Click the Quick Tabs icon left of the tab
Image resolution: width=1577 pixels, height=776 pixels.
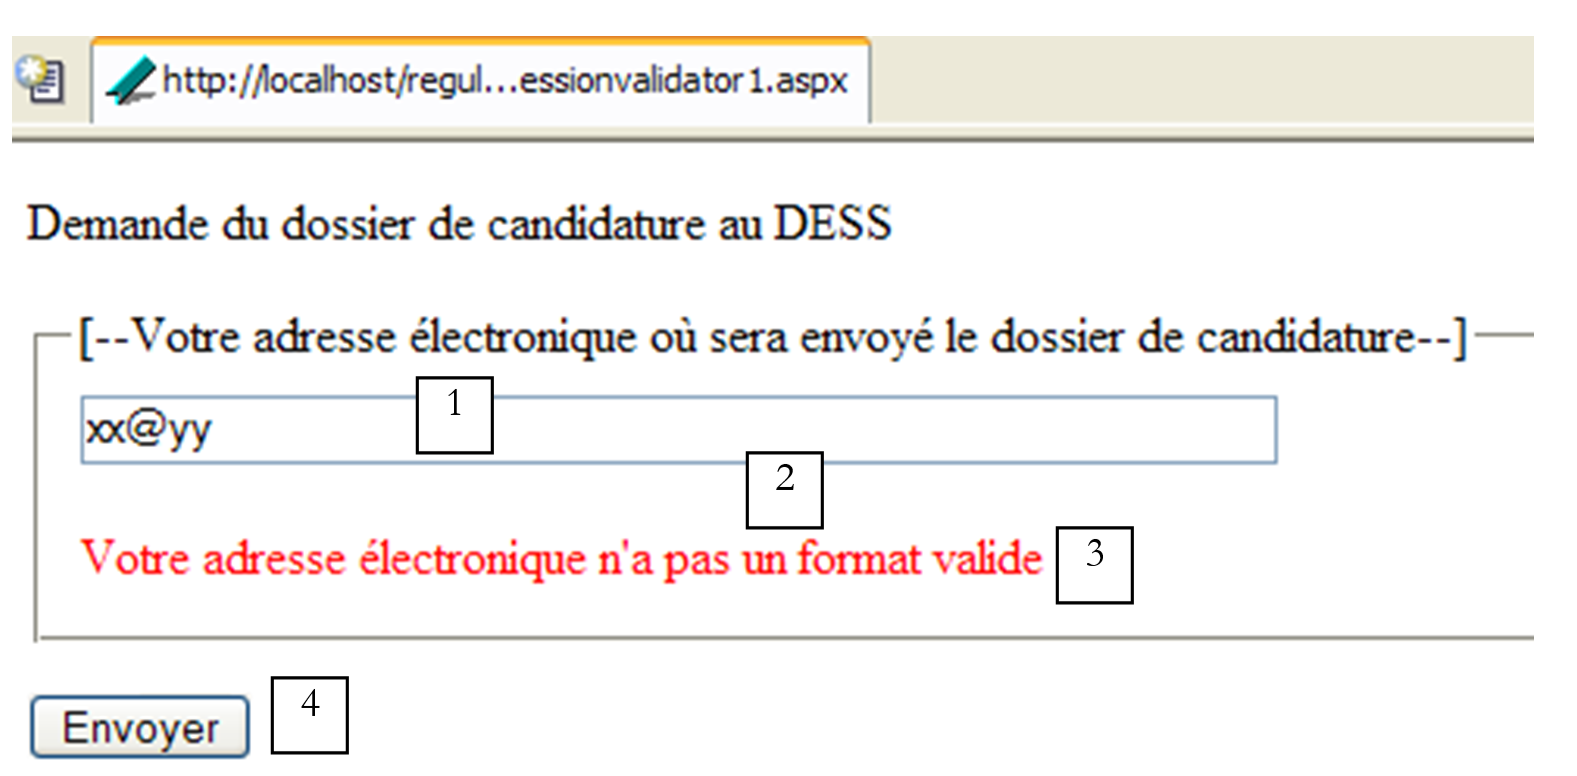point(42,81)
